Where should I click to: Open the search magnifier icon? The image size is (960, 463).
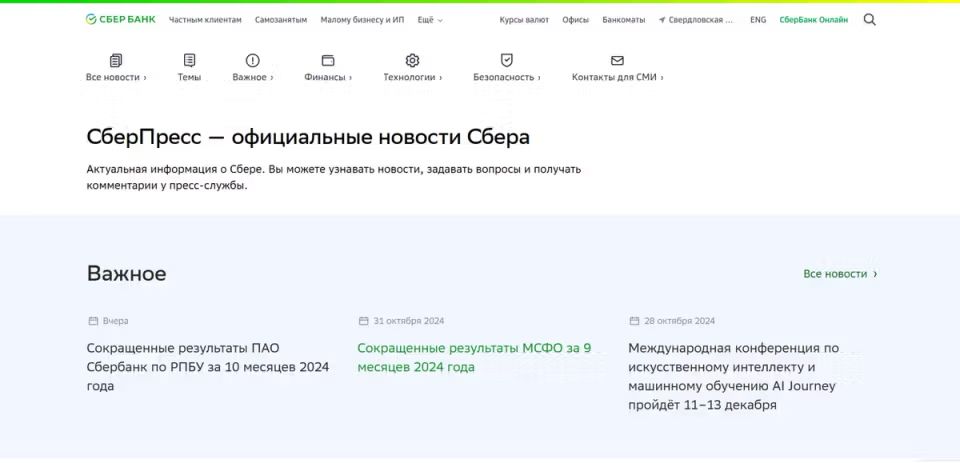tap(869, 19)
